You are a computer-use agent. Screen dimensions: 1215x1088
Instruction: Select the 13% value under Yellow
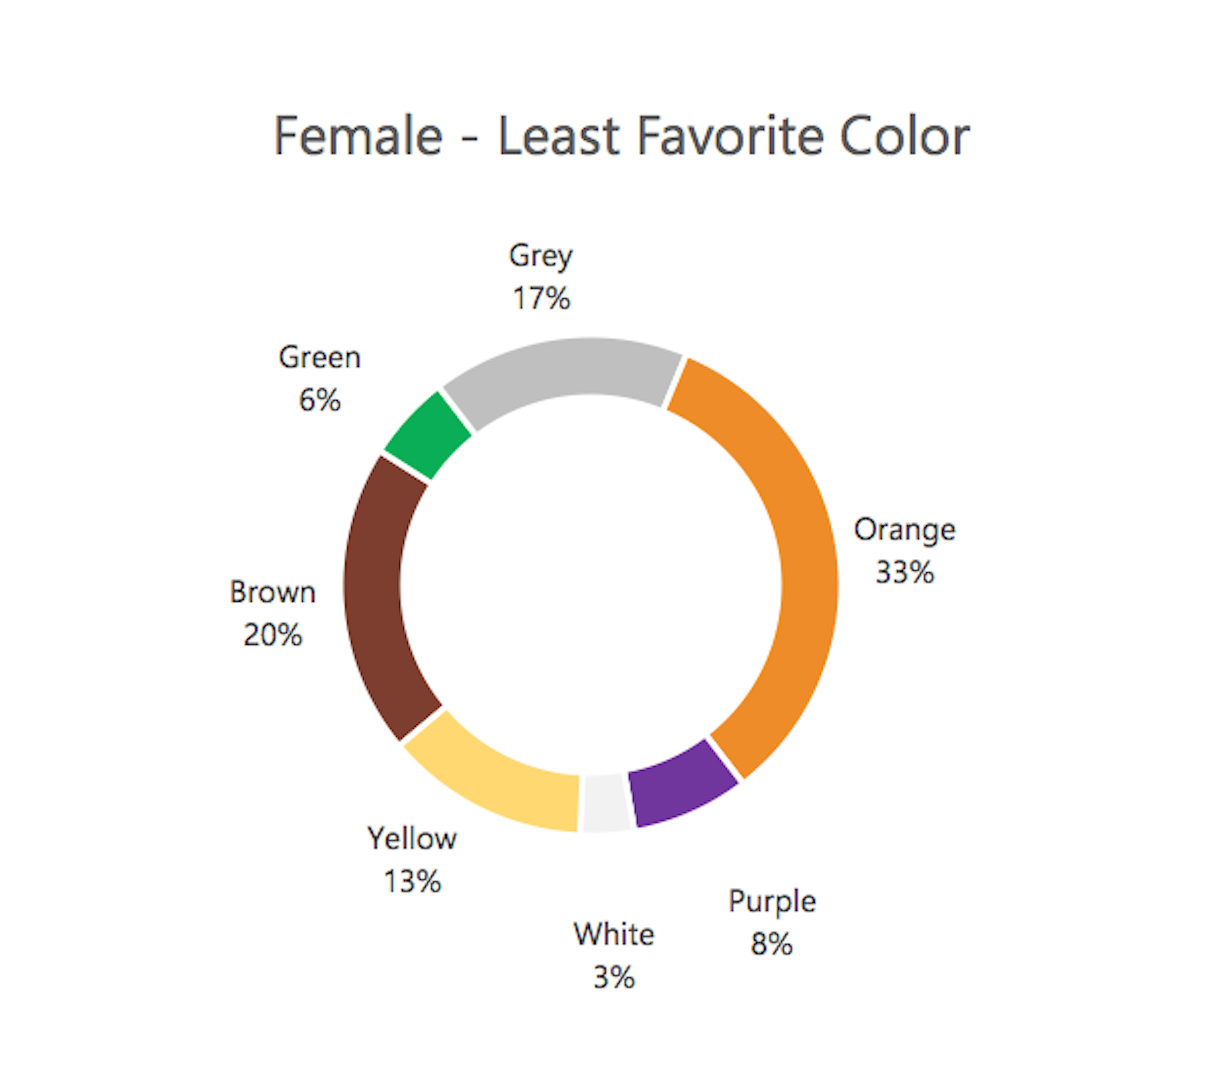[x=412, y=881]
